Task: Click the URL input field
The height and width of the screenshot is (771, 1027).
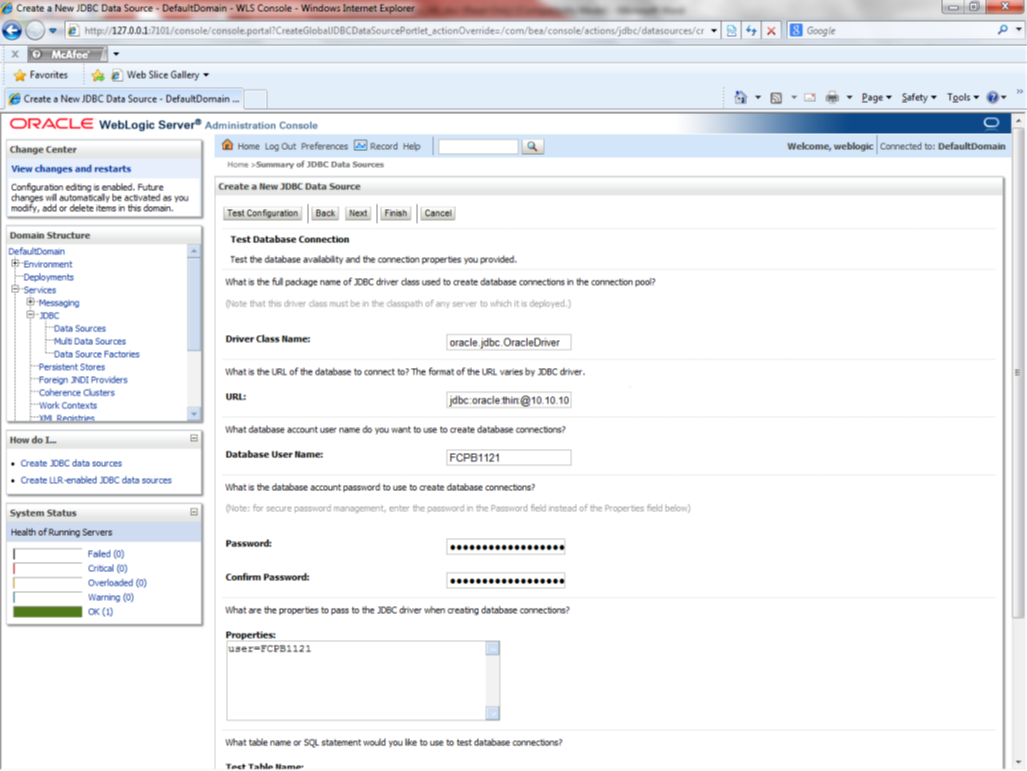Action: (x=508, y=400)
